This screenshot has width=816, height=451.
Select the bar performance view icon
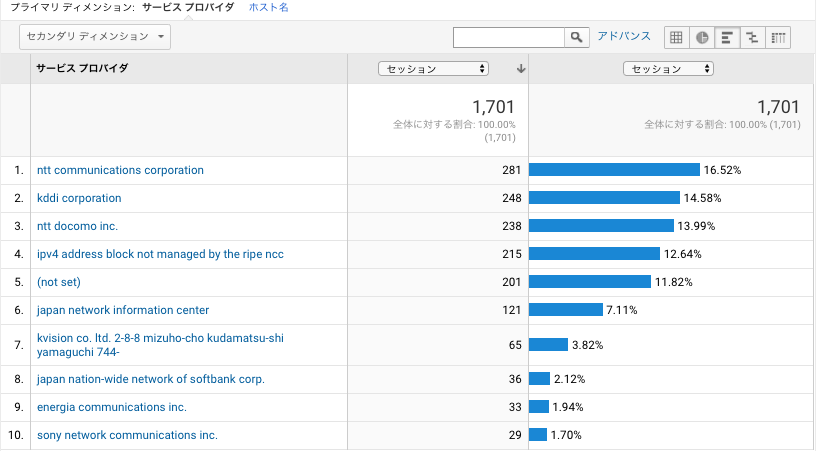tap(728, 37)
